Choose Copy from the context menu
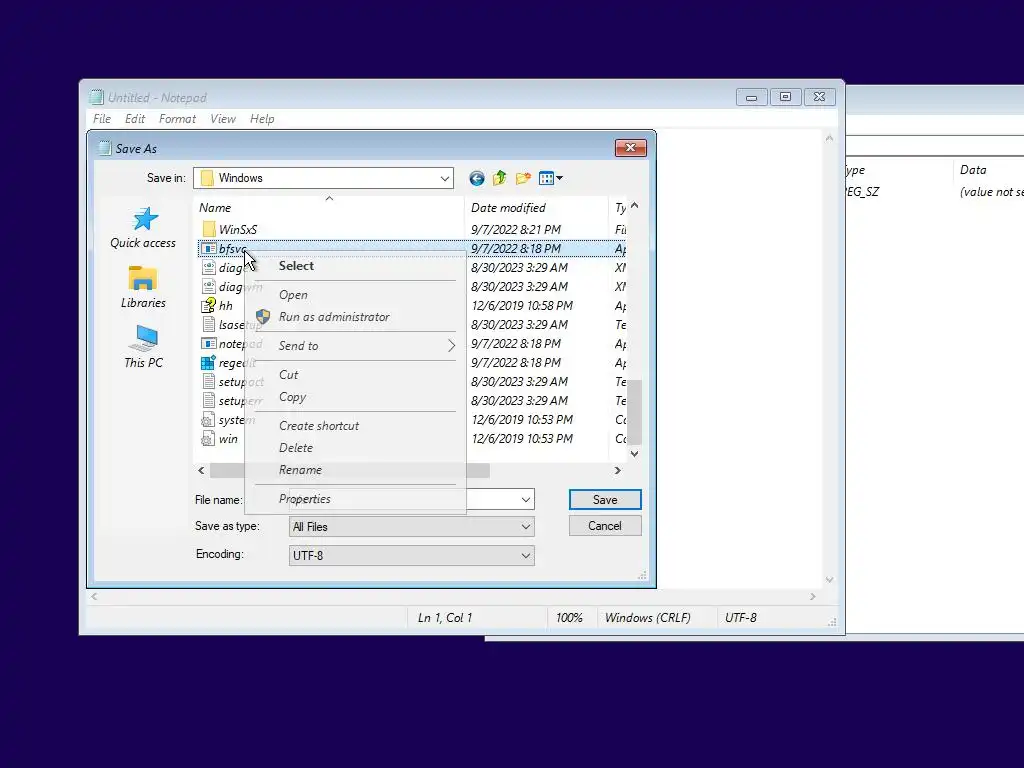This screenshot has height=768, width=1024. [x=355, y=397]
